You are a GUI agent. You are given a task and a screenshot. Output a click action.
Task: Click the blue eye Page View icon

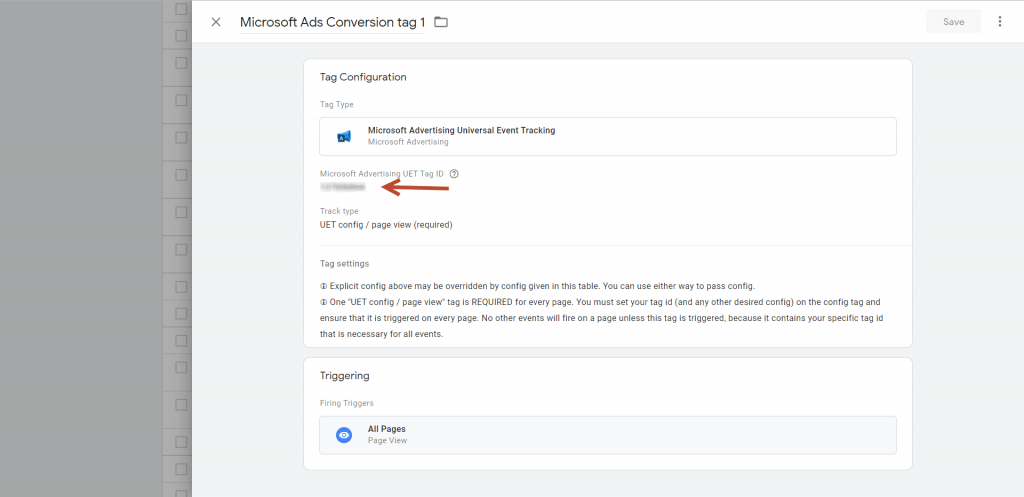point(344,435)
